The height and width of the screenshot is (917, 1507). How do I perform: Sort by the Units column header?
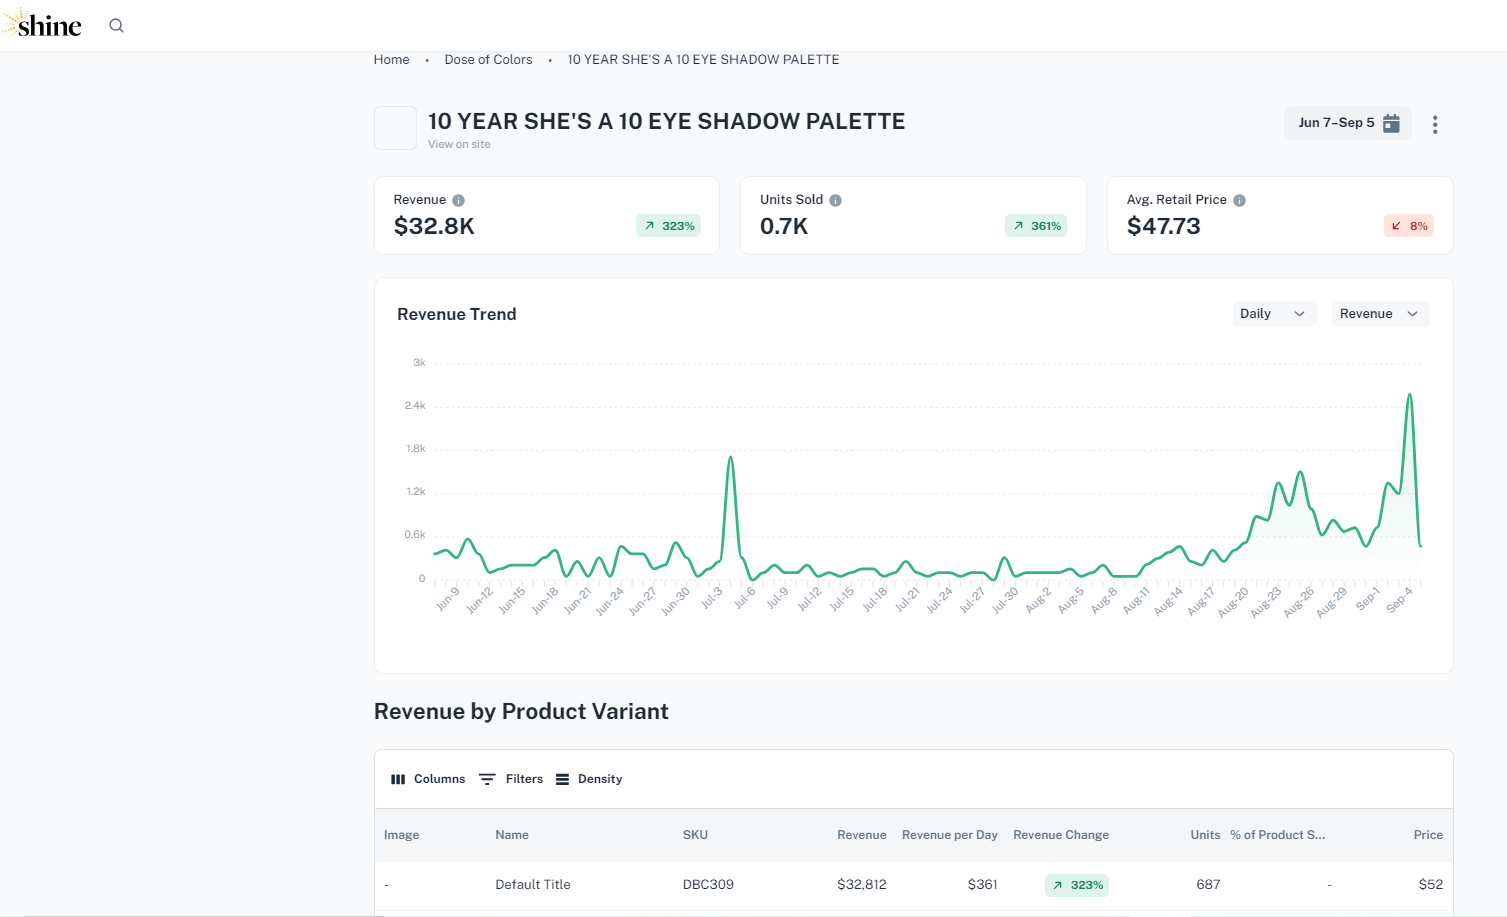[x=1205, y=835]
